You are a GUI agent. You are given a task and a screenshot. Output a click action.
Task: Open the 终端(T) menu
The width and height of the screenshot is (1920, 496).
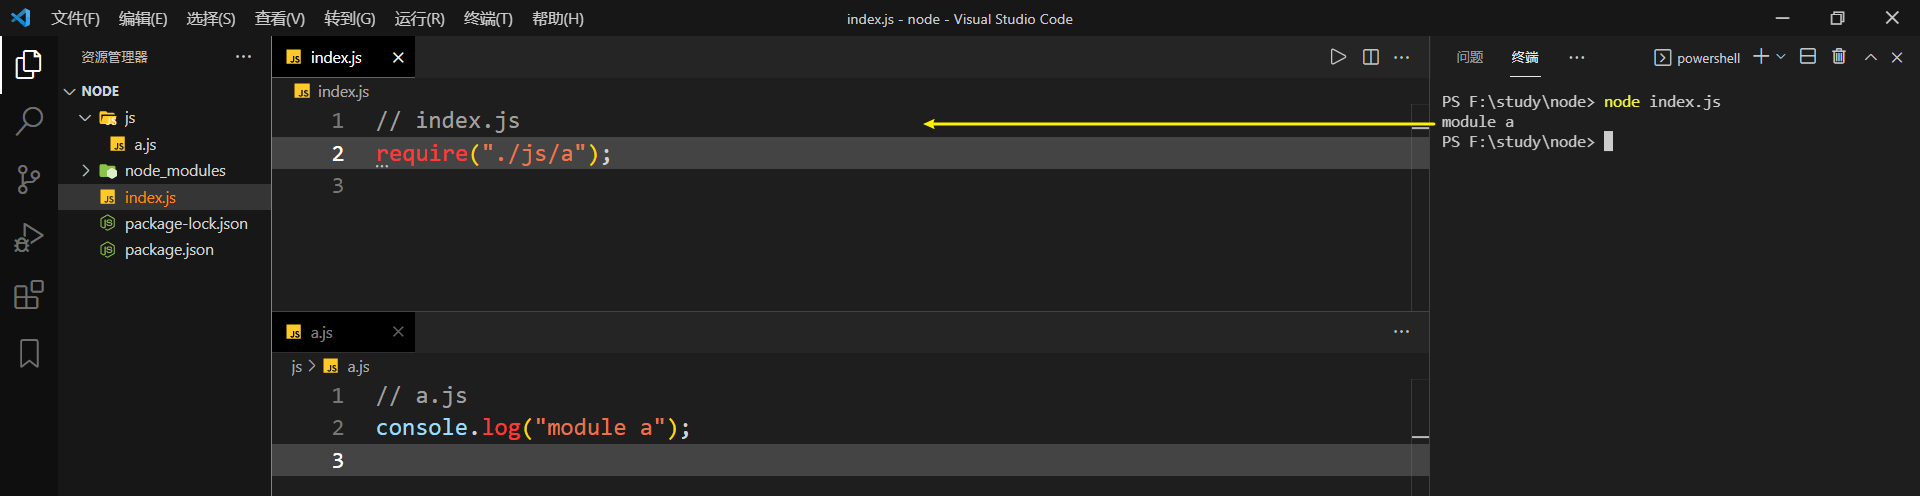[488, 19]
